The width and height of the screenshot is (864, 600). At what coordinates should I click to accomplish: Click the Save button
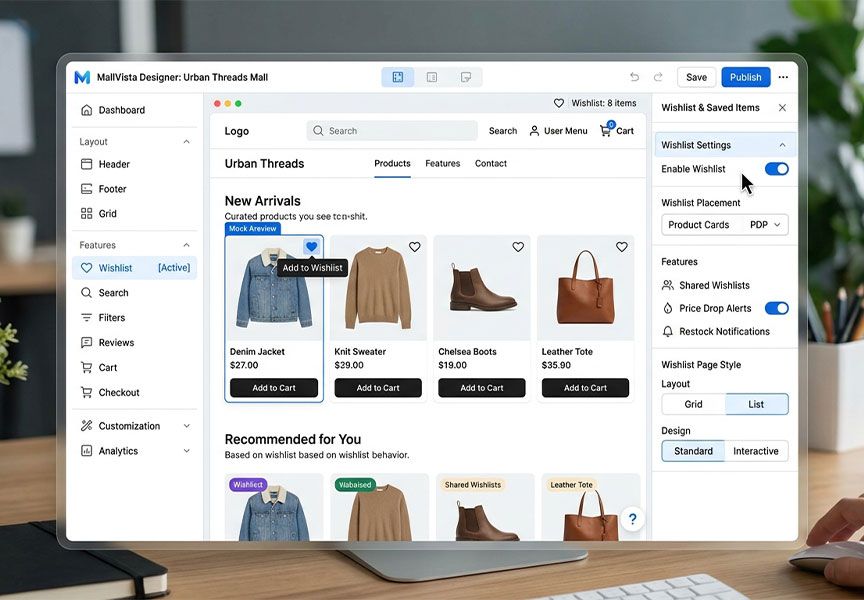click(x=696, y=77)
